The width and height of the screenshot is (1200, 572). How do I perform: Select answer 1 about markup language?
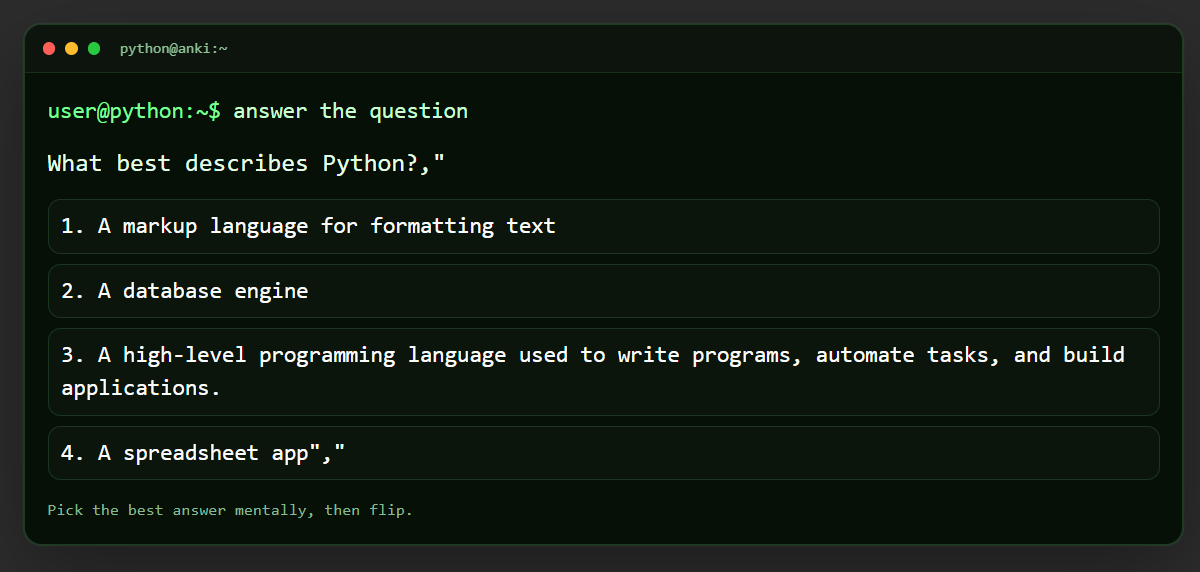click(604, 226)
